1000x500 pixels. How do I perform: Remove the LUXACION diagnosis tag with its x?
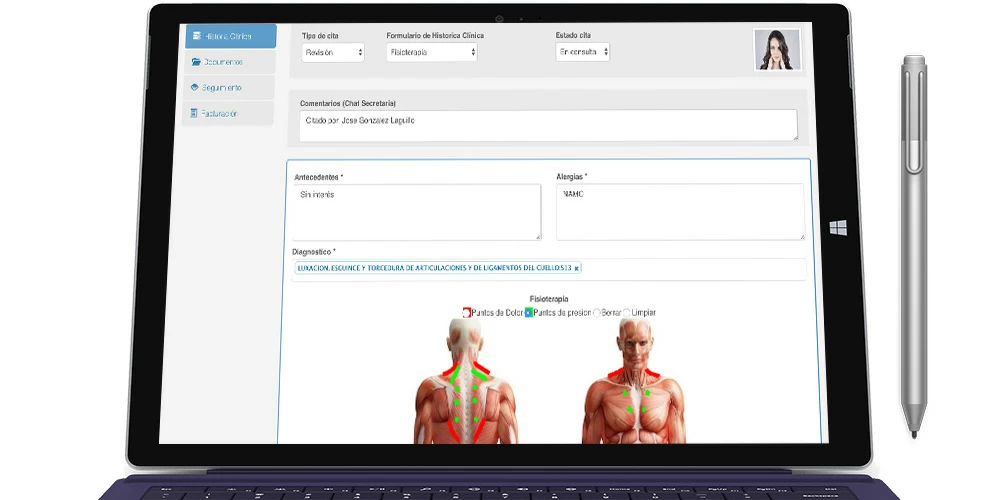pyautogui.click(x=577, y=268)
